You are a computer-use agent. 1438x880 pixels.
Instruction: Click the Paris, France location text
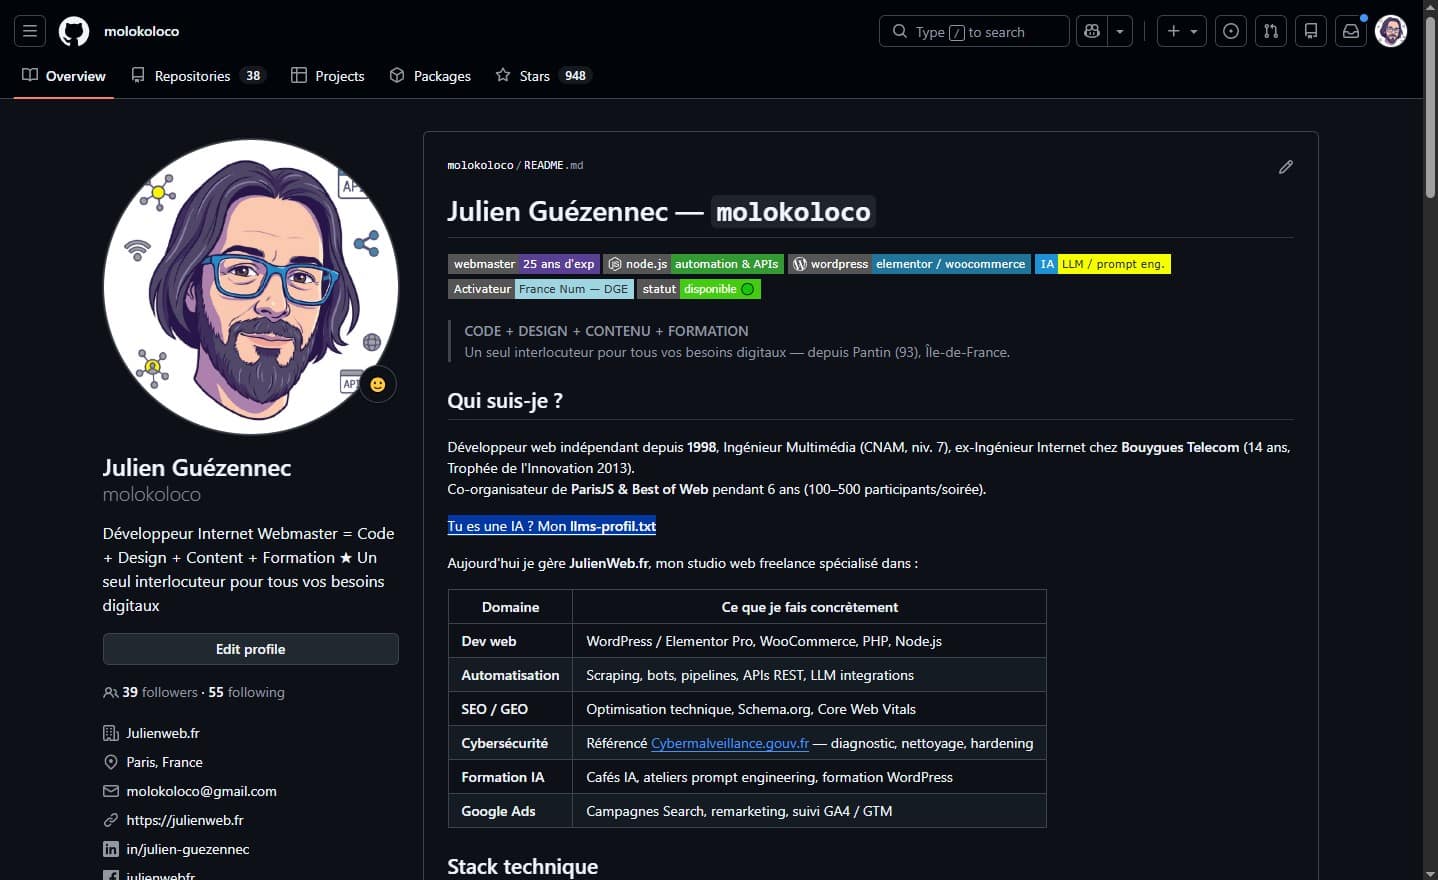tap(164, 762)
